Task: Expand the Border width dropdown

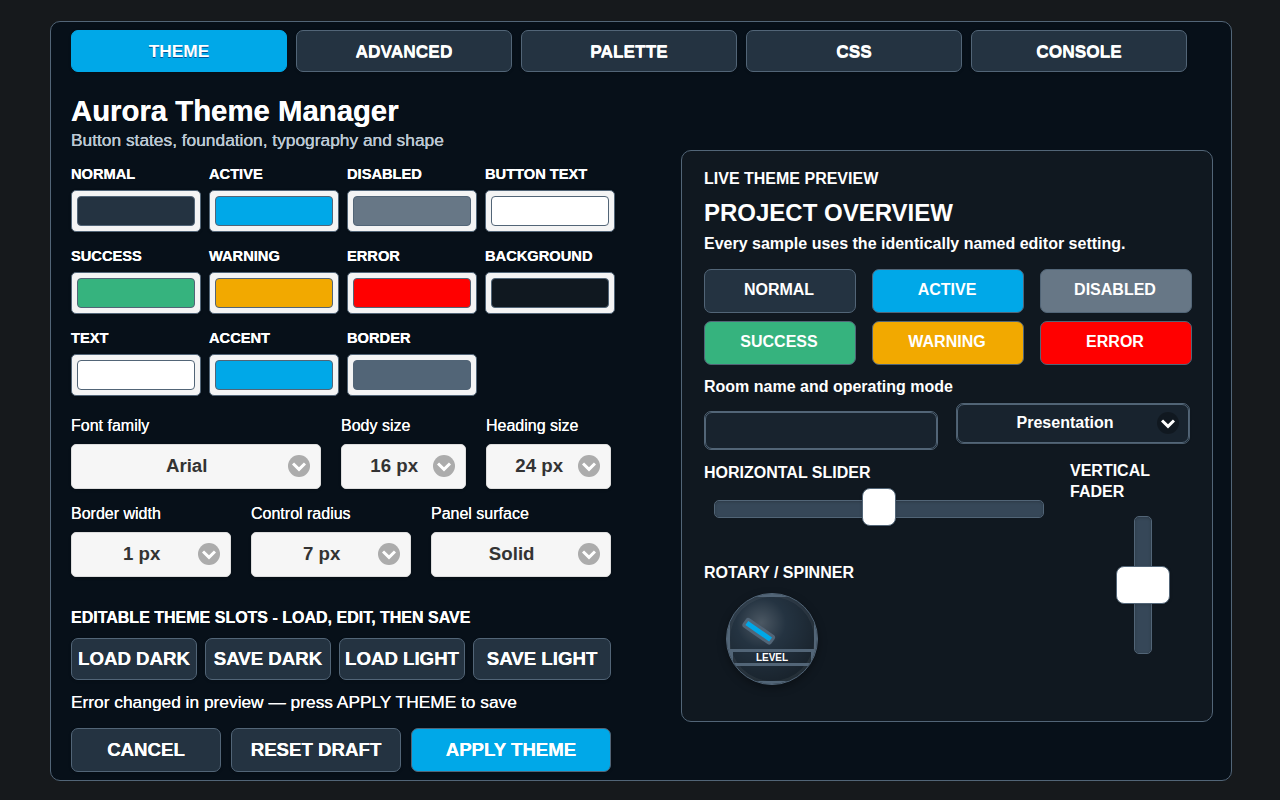Action: [151, 554]
